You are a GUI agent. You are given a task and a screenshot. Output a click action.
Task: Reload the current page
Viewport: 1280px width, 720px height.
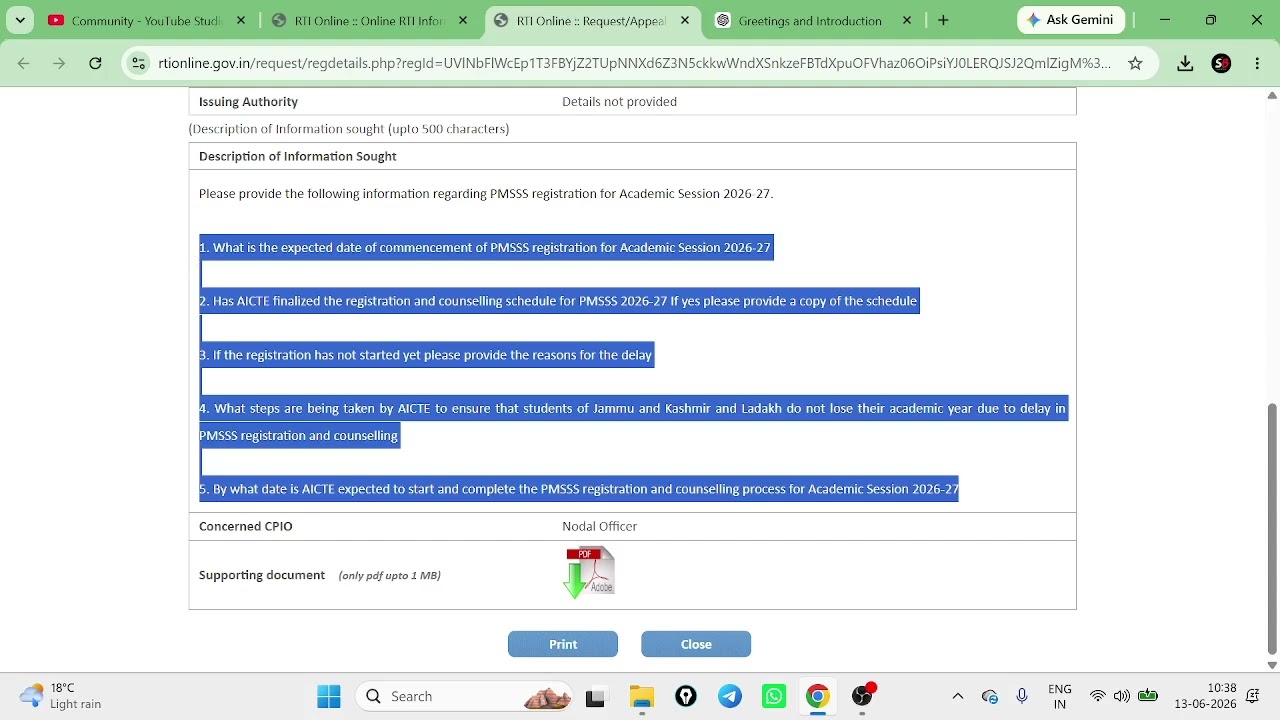coord(95,63)
